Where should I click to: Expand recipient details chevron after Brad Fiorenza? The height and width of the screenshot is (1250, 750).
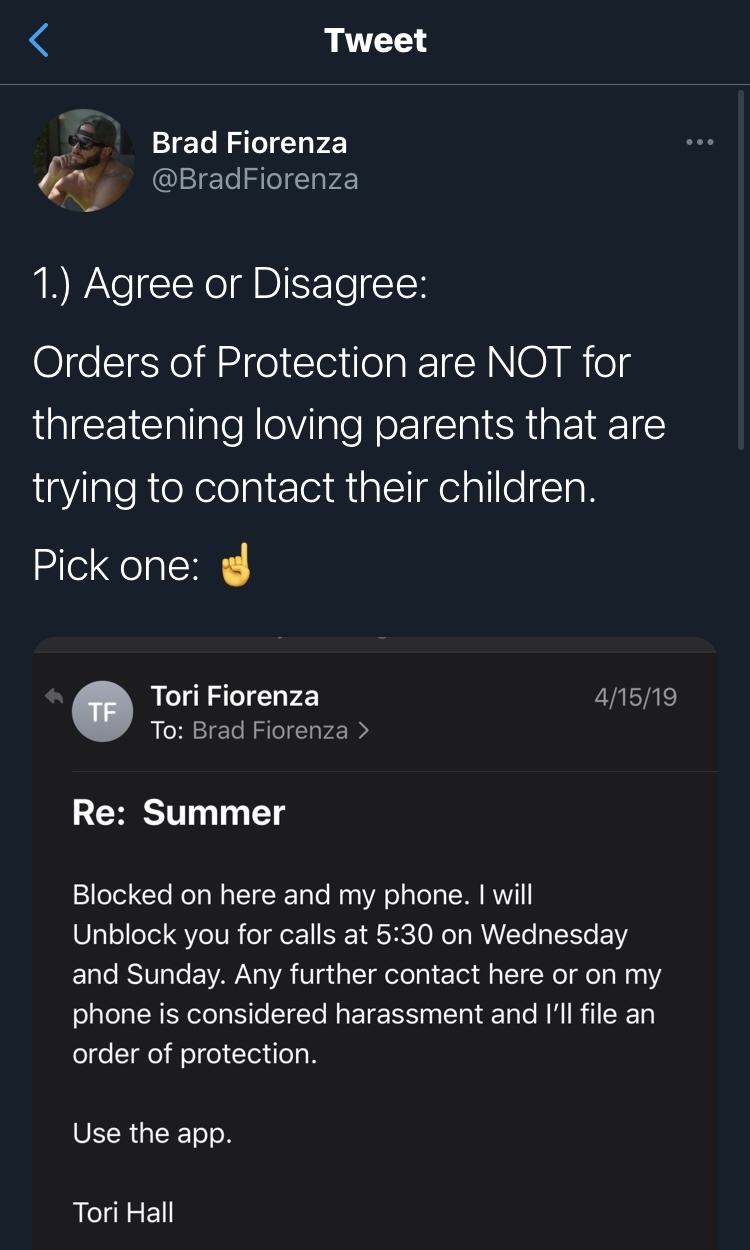[363, 731]
